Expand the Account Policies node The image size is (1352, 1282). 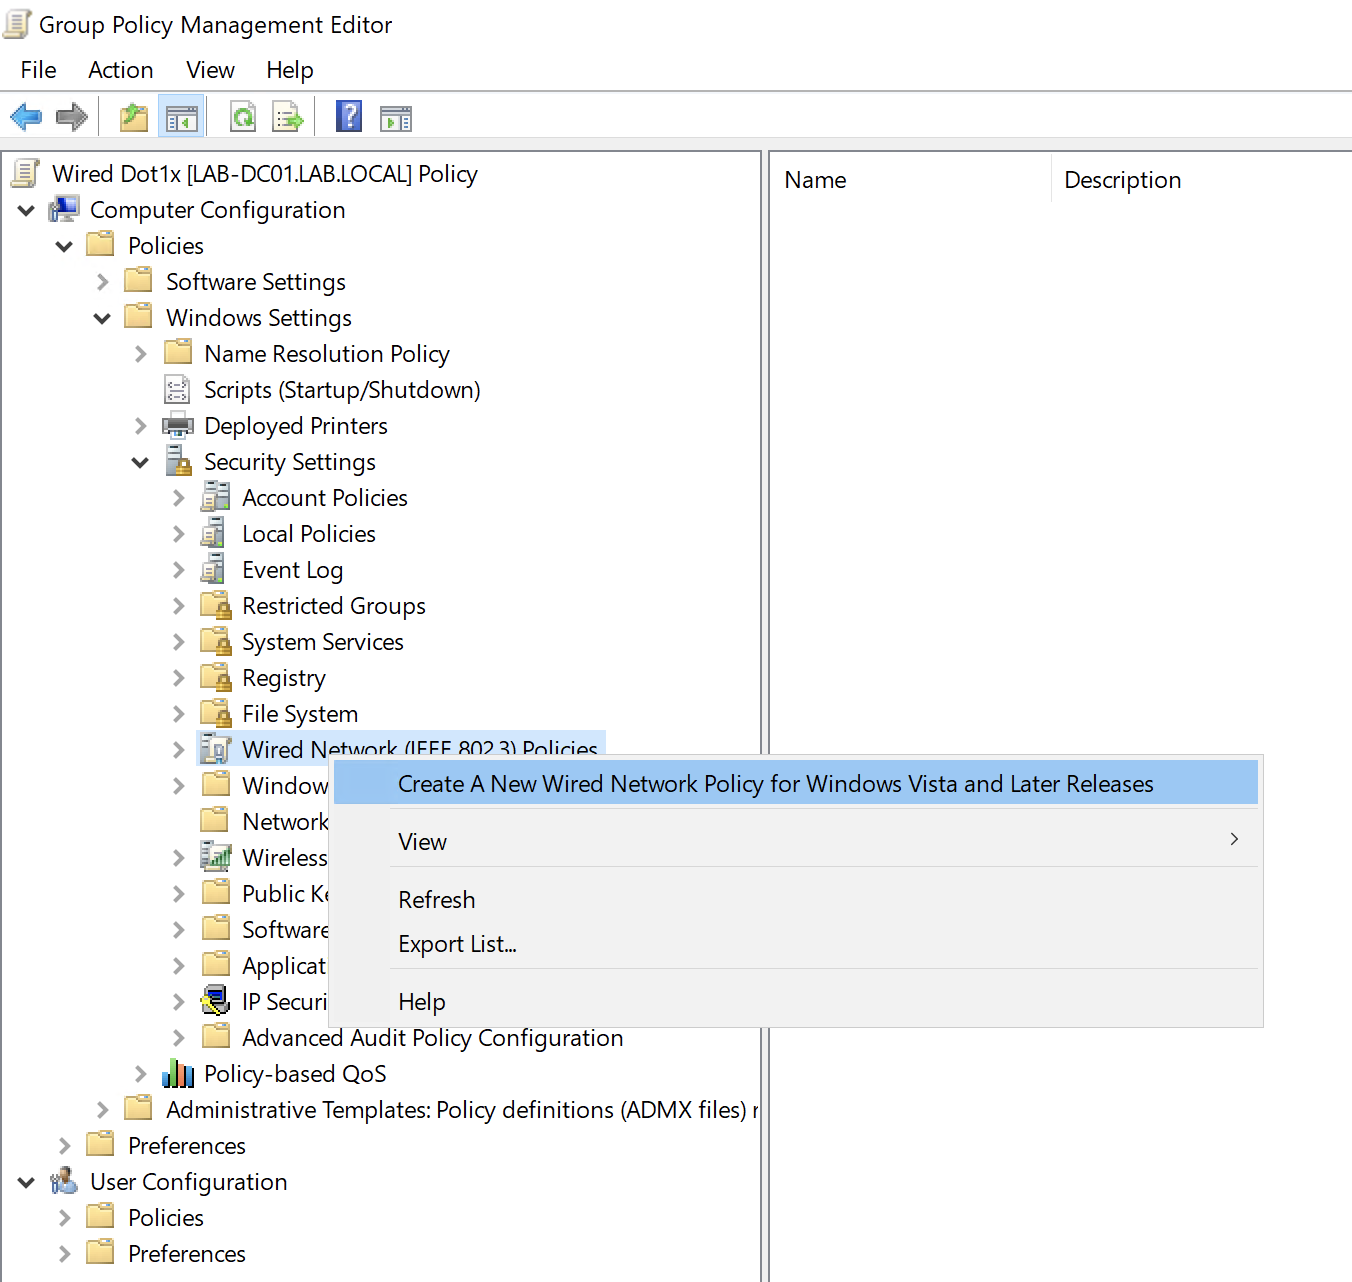click(179, 498)
